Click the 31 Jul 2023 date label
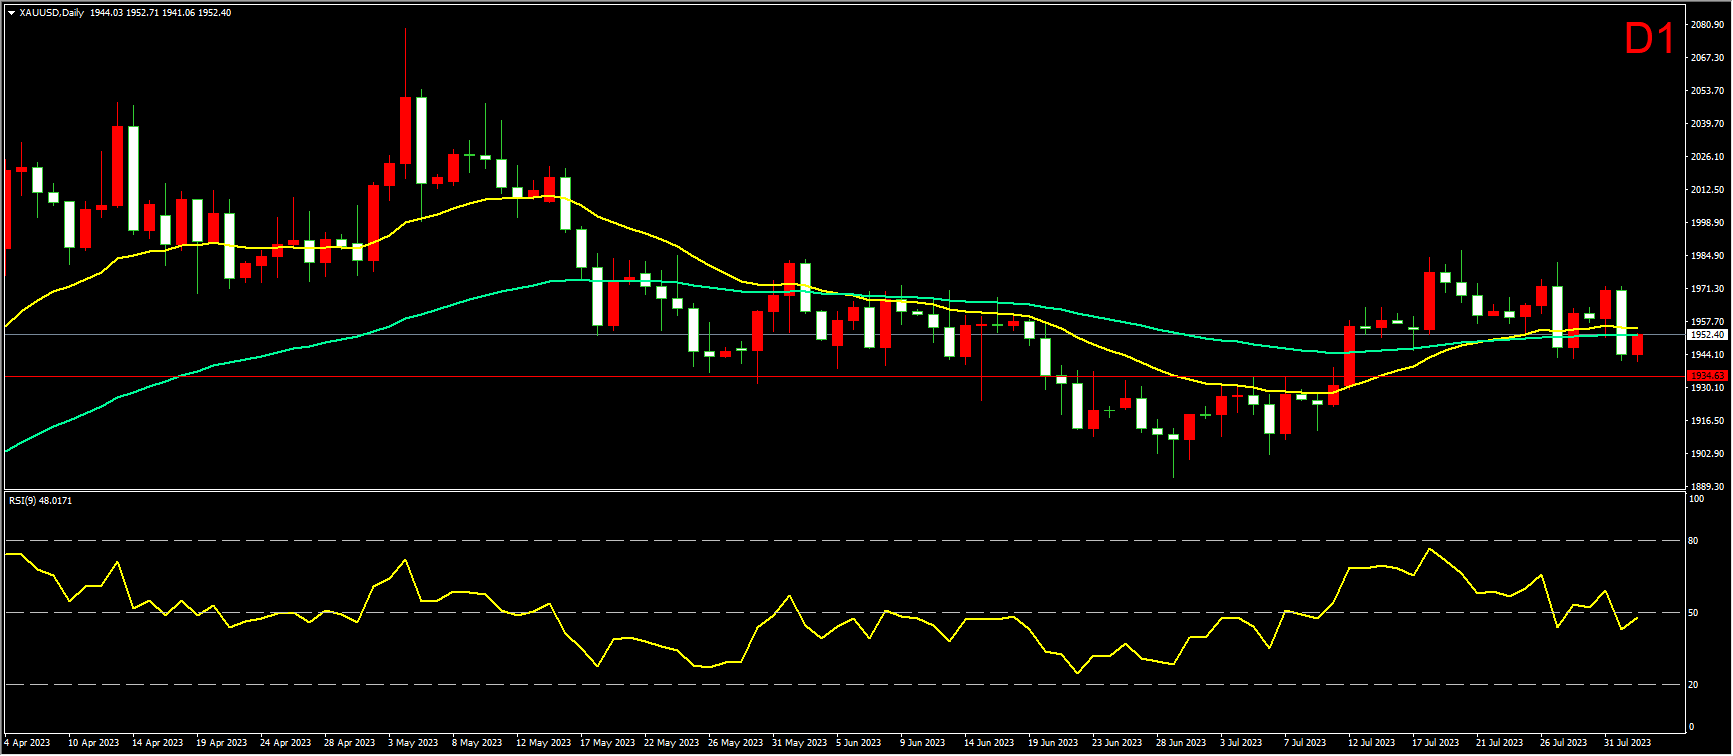The image size is (1733, 756). pos(1627,743)
